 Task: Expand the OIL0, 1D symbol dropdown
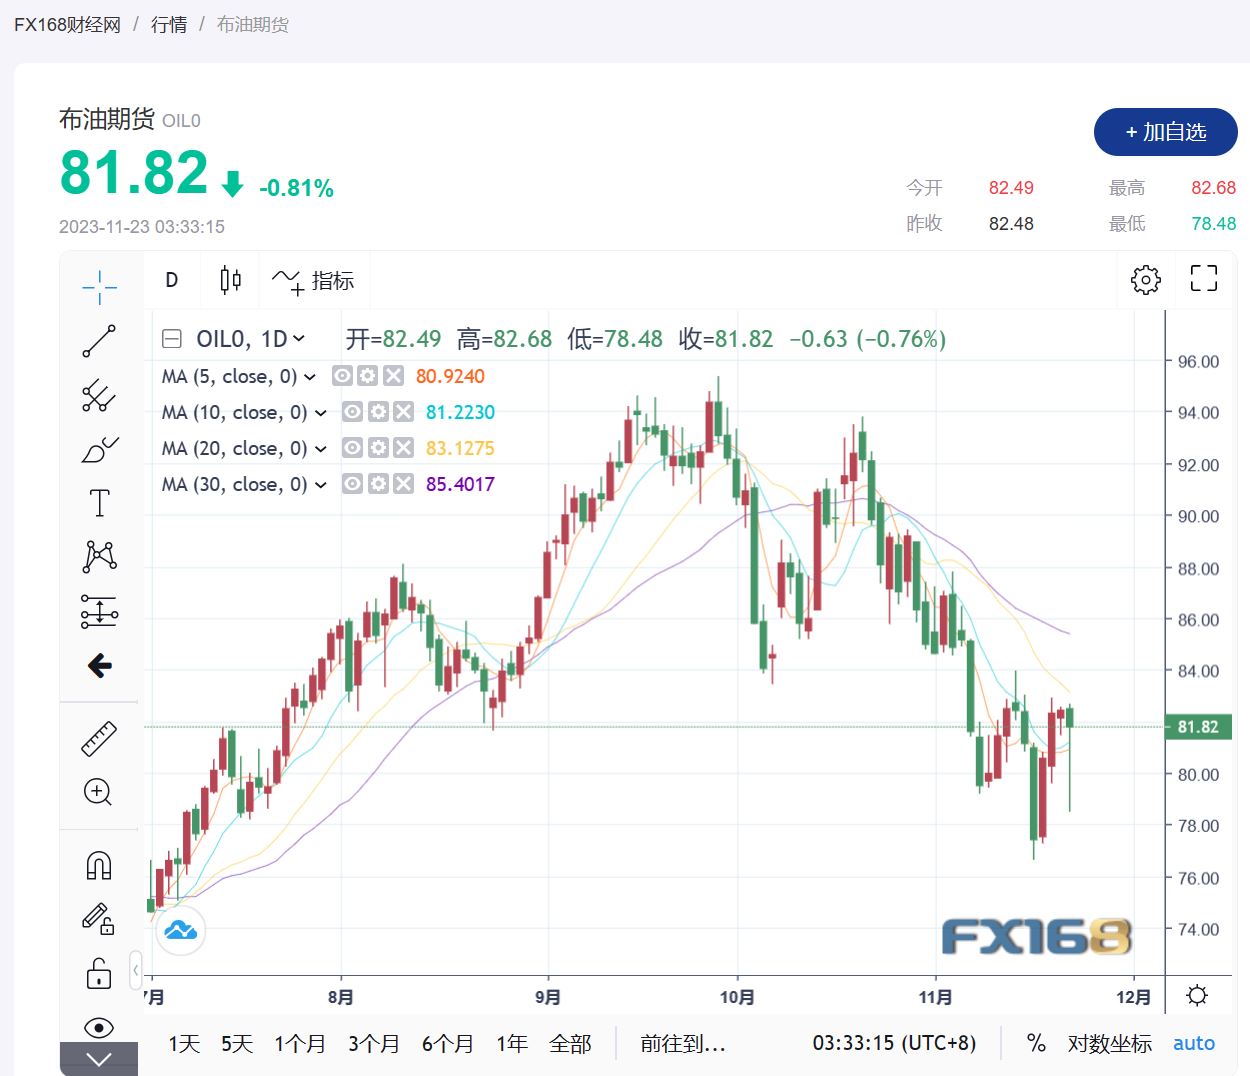pos(299,339)
